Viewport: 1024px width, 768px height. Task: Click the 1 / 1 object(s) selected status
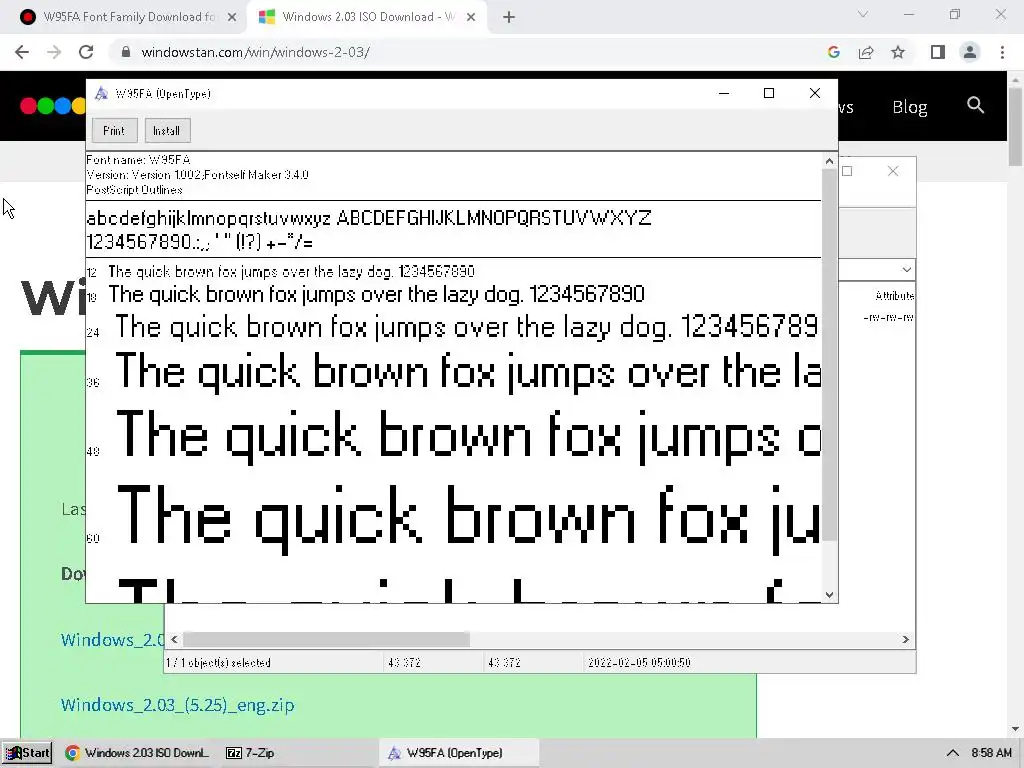click(x=218, y=663)
